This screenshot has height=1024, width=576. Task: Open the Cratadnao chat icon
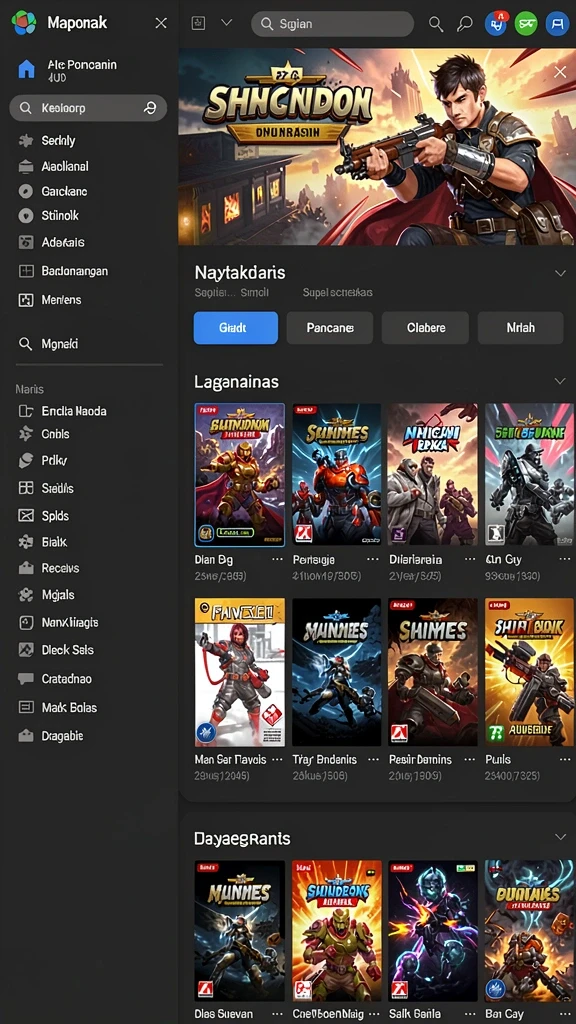coord(25,679)
